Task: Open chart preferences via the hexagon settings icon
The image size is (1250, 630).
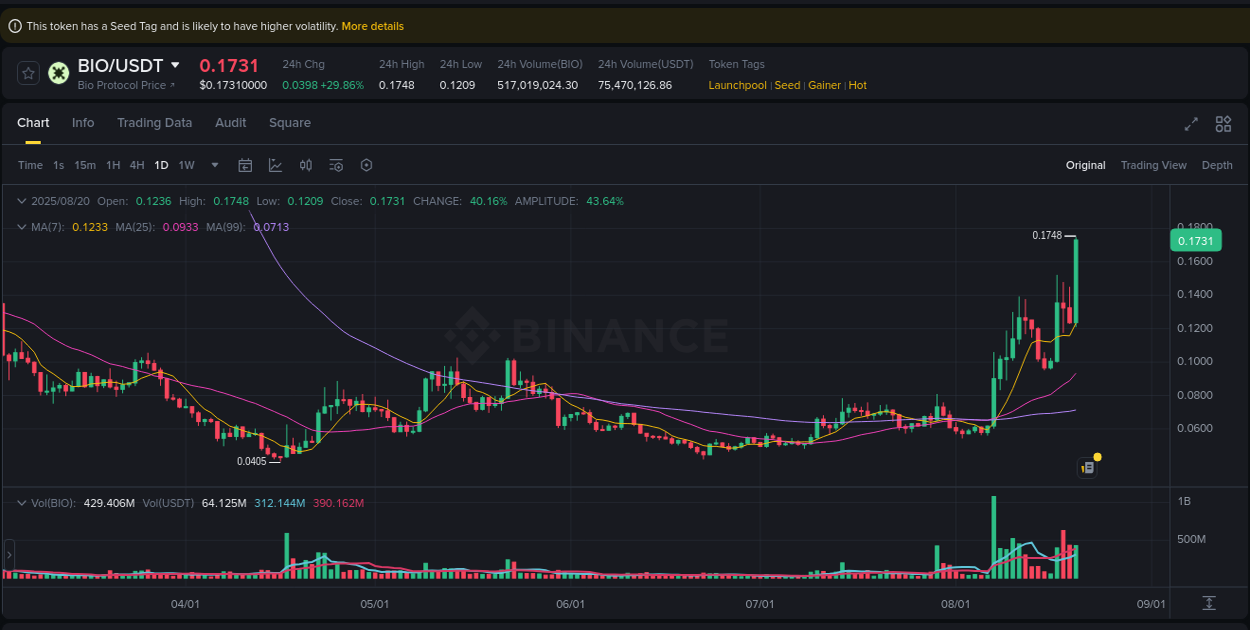Action: (366, 165)
